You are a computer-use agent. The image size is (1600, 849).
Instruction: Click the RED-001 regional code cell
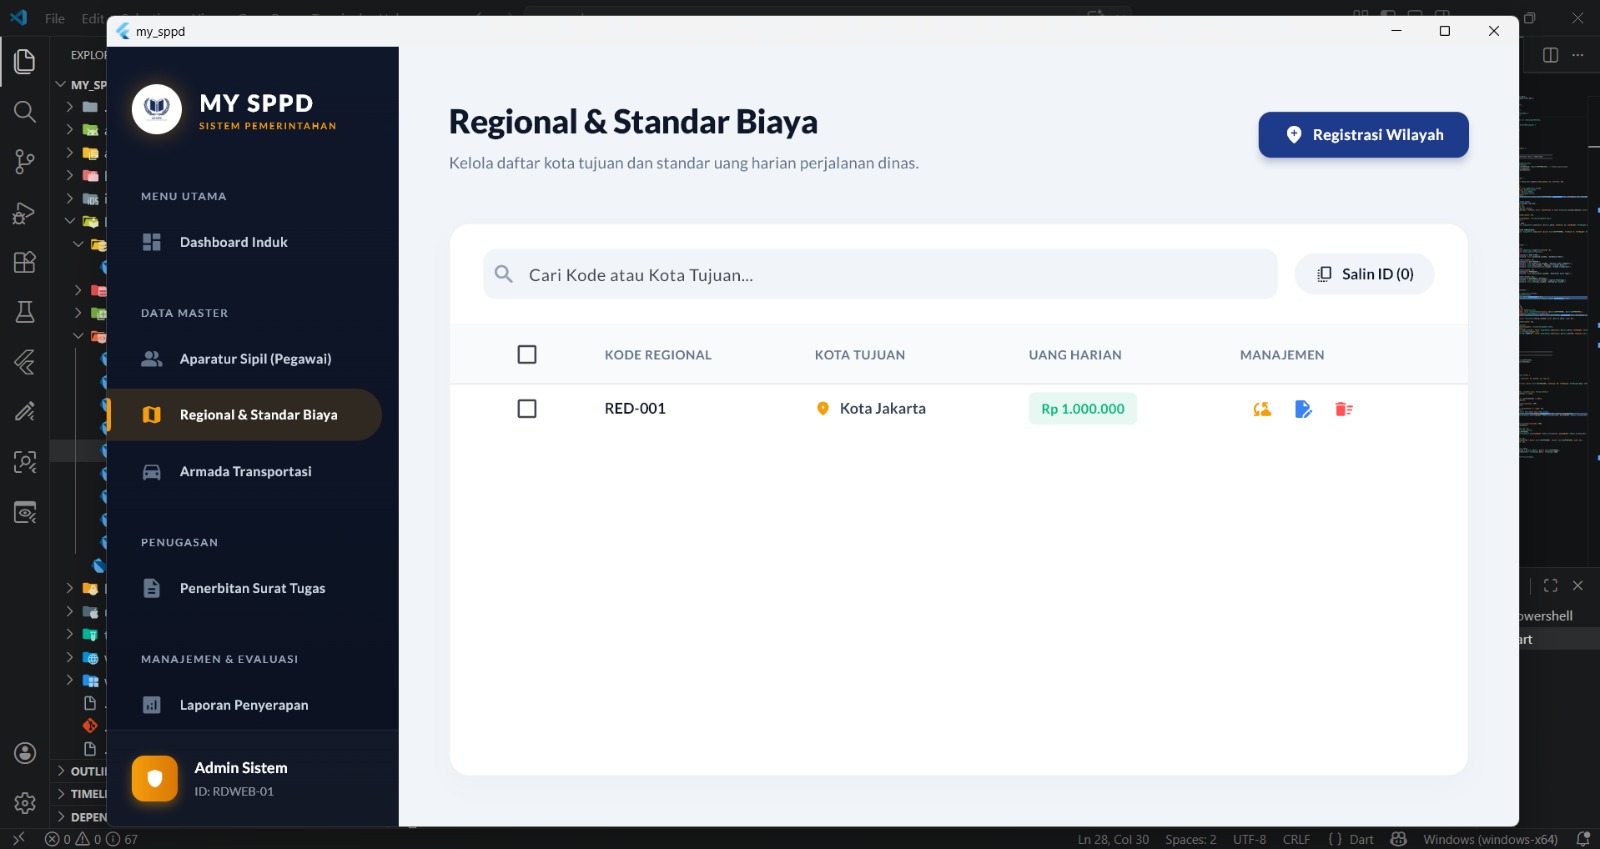point(635,408)
